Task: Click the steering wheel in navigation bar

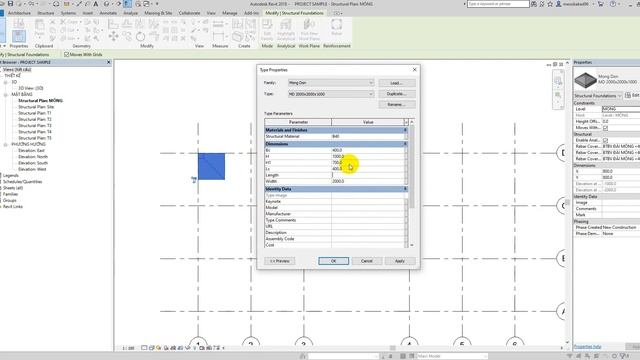Action: tap(558, 81)
